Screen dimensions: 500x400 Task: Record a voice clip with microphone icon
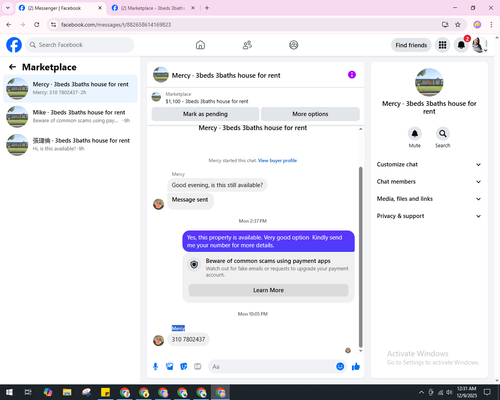pos(155,367)
